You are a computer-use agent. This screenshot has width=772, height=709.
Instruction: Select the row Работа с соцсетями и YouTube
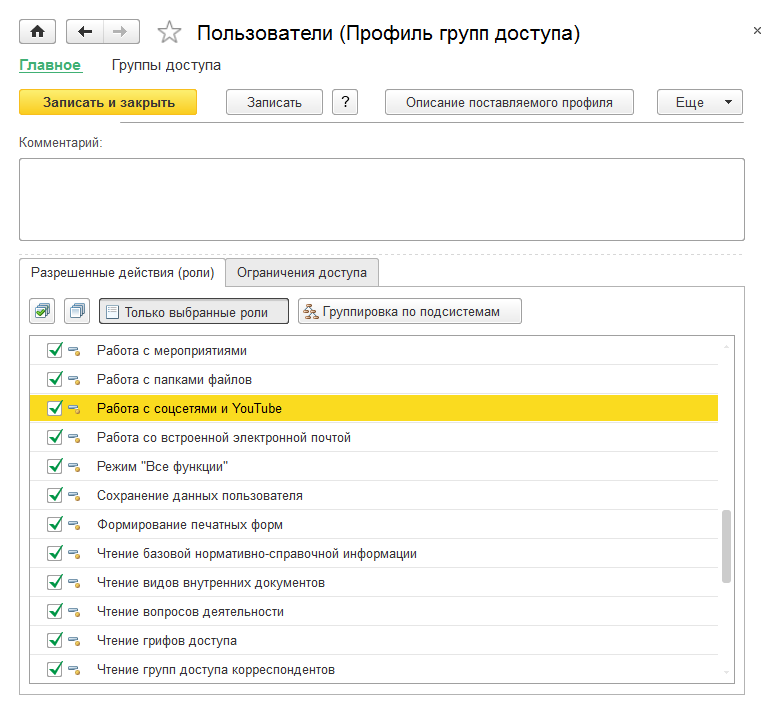click(374, 409)
